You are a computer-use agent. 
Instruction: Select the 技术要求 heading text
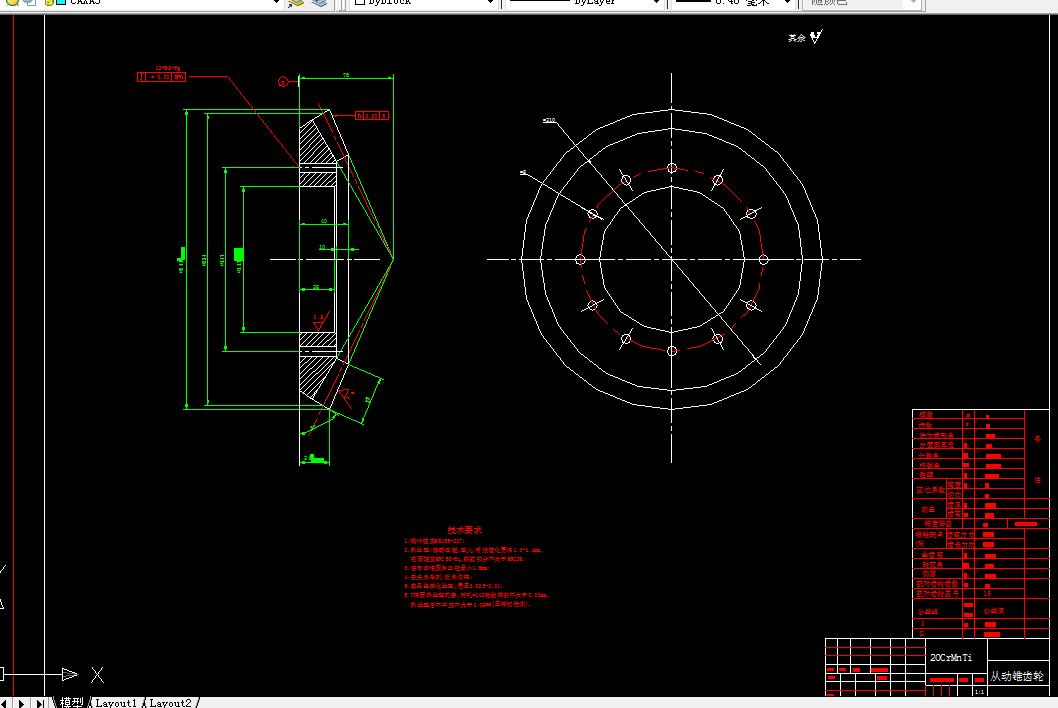(x=465, y=530)
